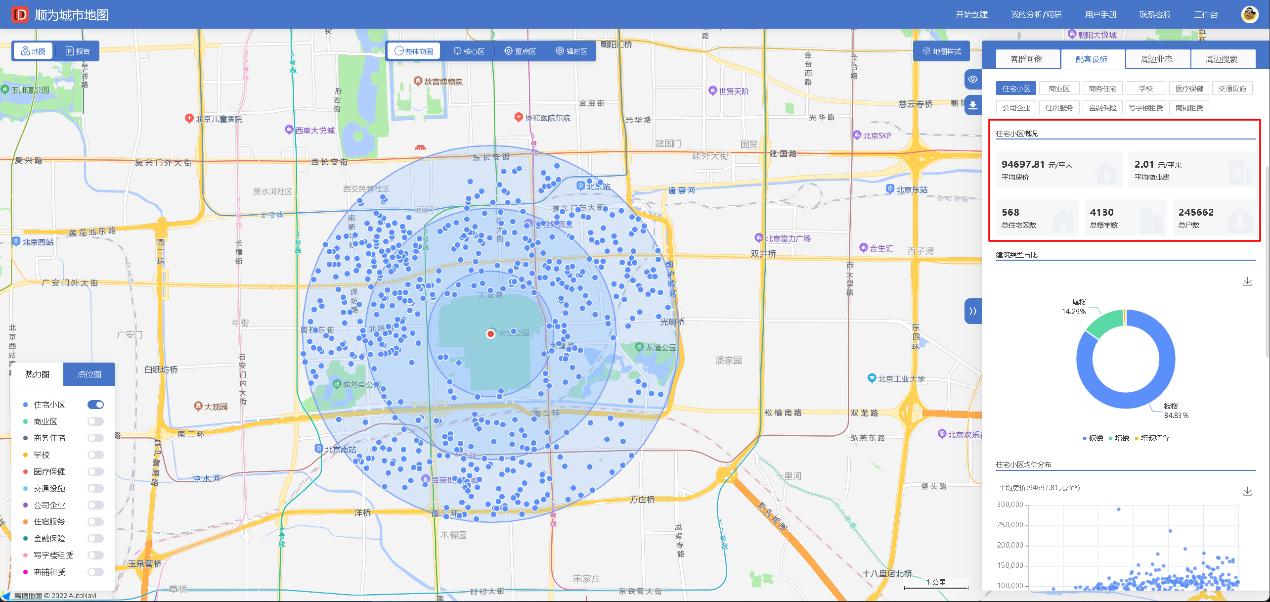Click the 顺为城市地图 logo icon
Screen dimensions: 1270x602
[20, 14]
